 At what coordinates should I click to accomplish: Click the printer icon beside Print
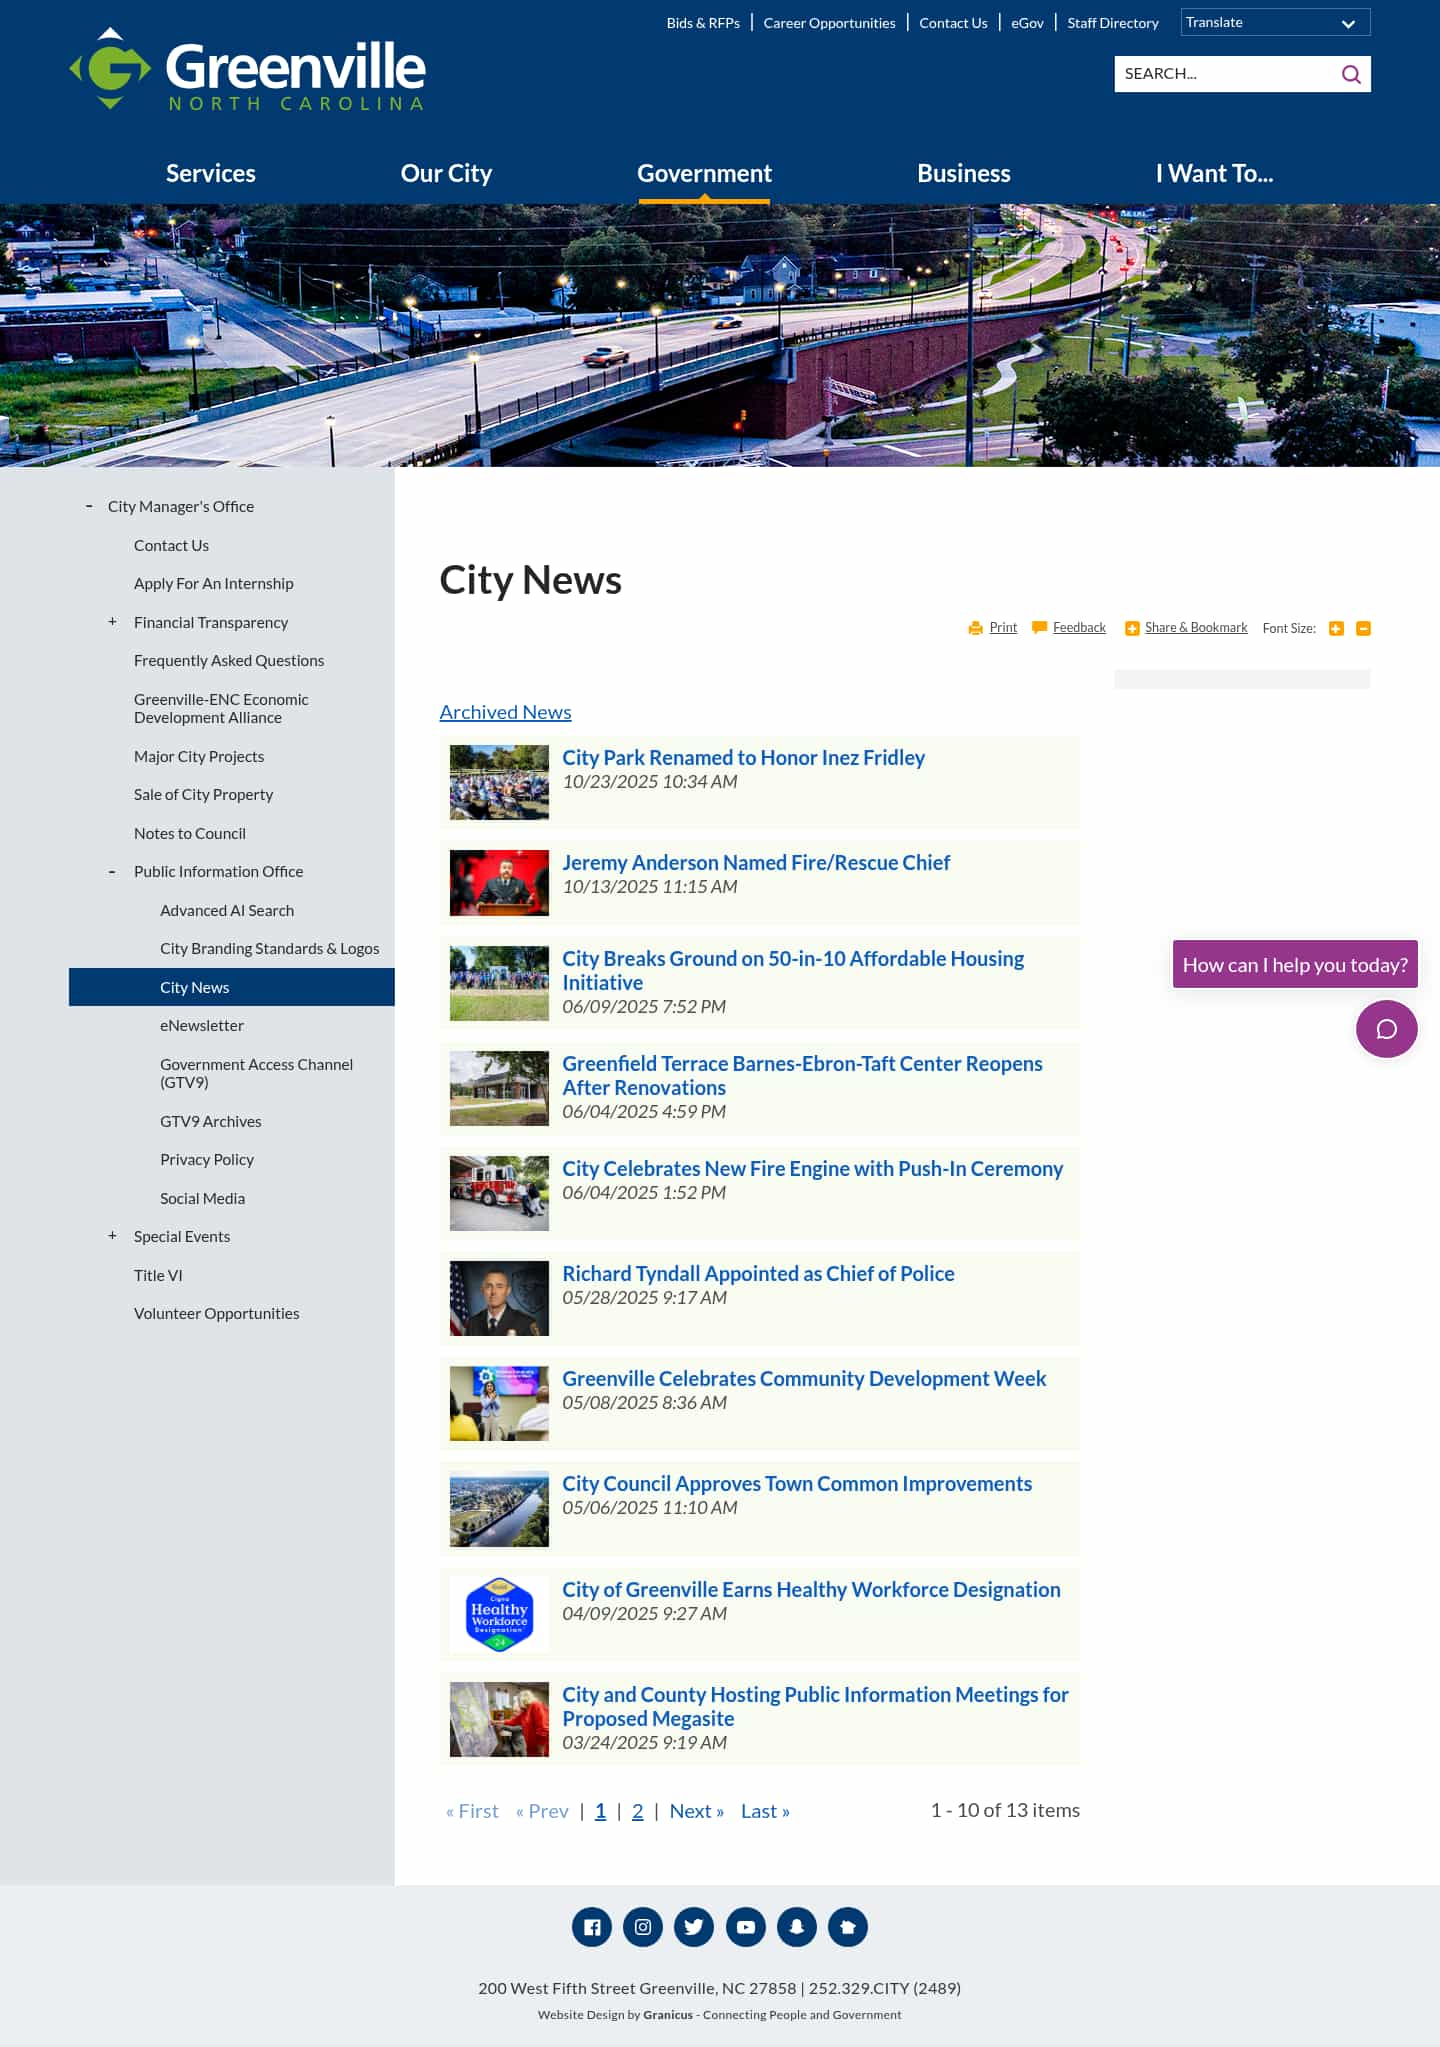tap(975, 628)
